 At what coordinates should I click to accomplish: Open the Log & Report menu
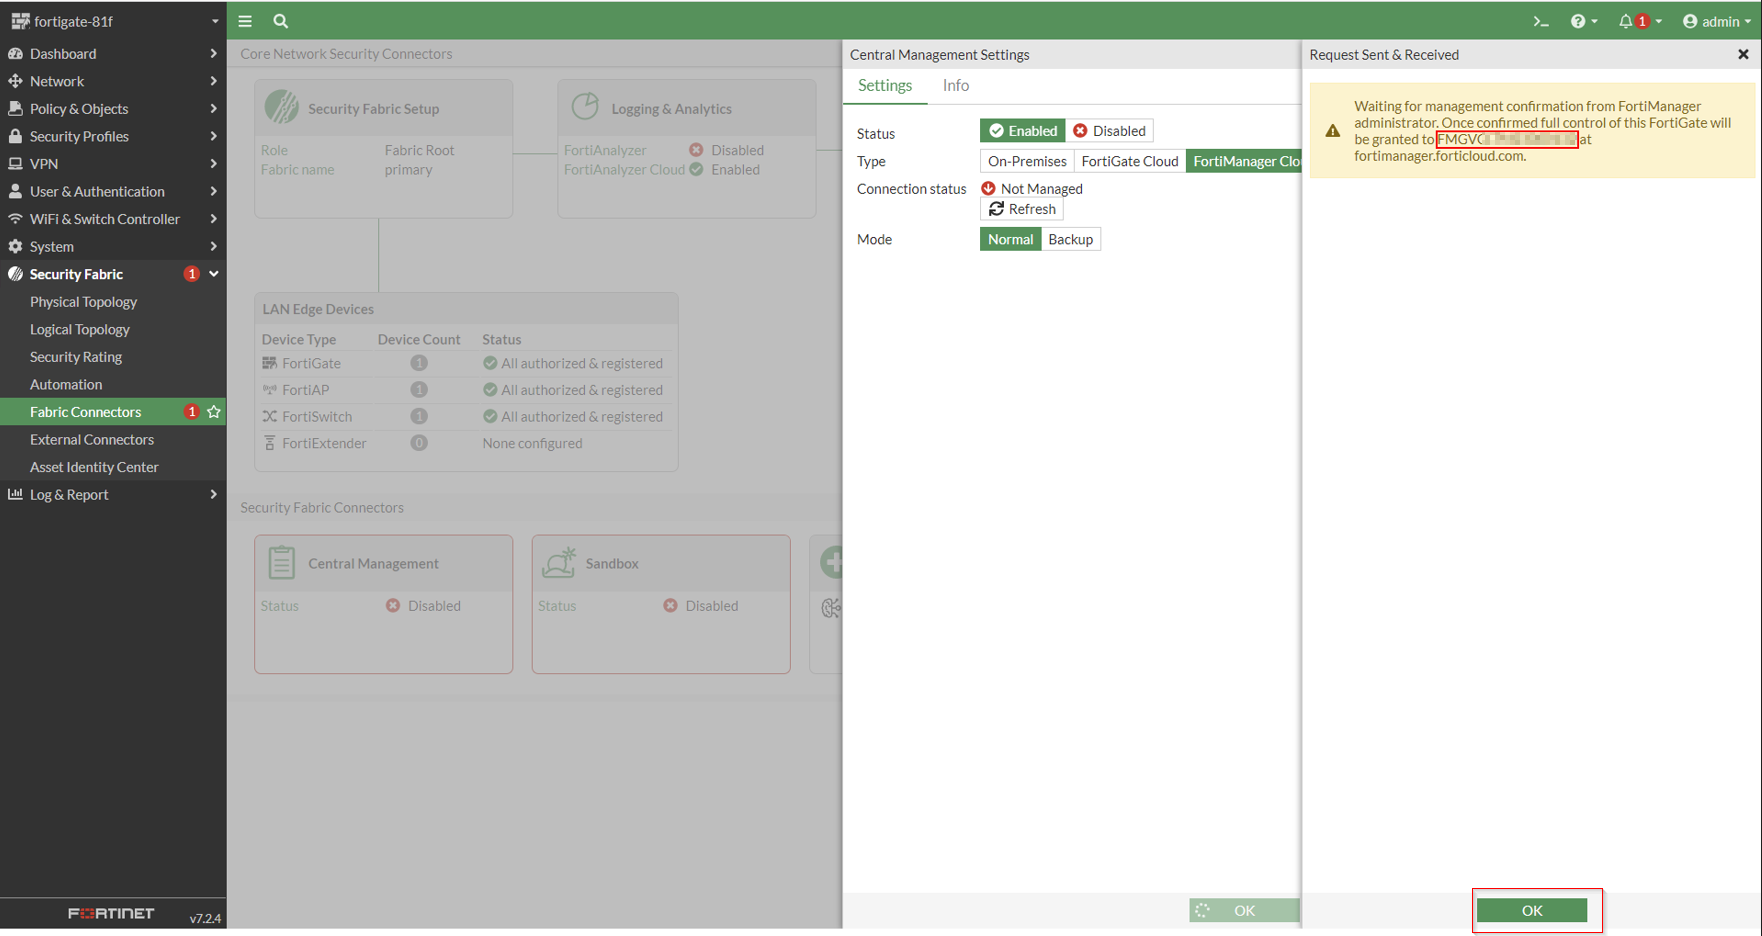(70, 494)
